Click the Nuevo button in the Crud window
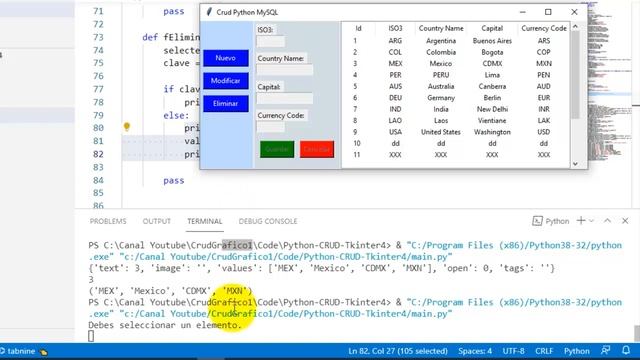Screen dimensions: 640x360 pos(226,58)
